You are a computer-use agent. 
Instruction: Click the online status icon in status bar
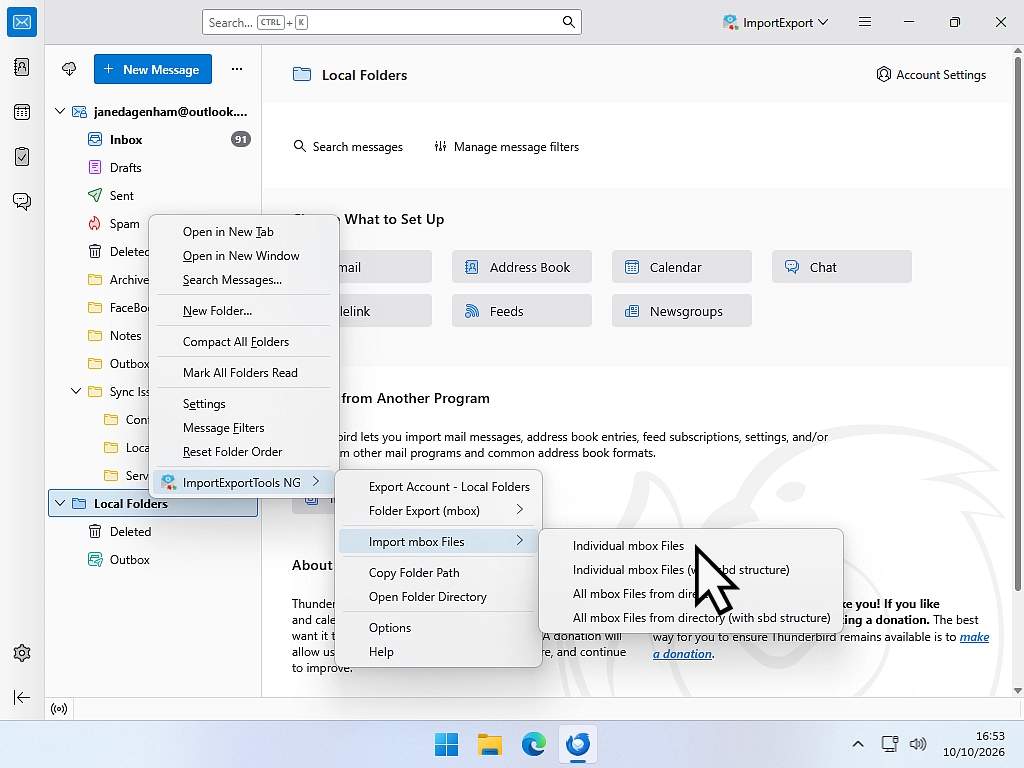pyautogui.click(x=59, y=709)
